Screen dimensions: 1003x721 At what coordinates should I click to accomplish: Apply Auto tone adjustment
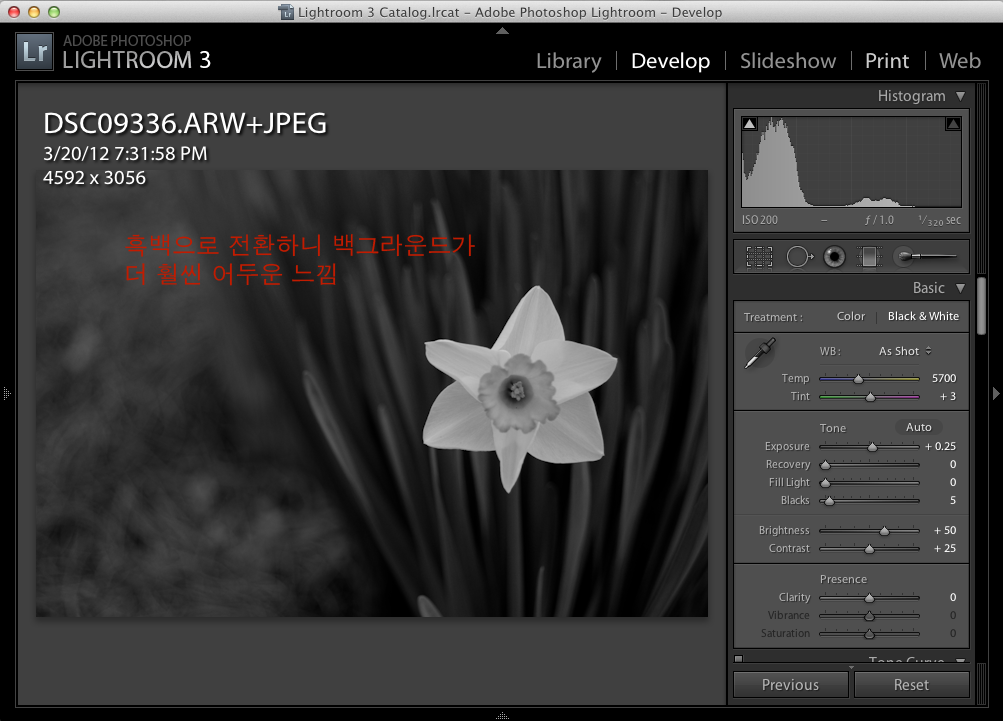pyautogui.click(x=918, y=427)
